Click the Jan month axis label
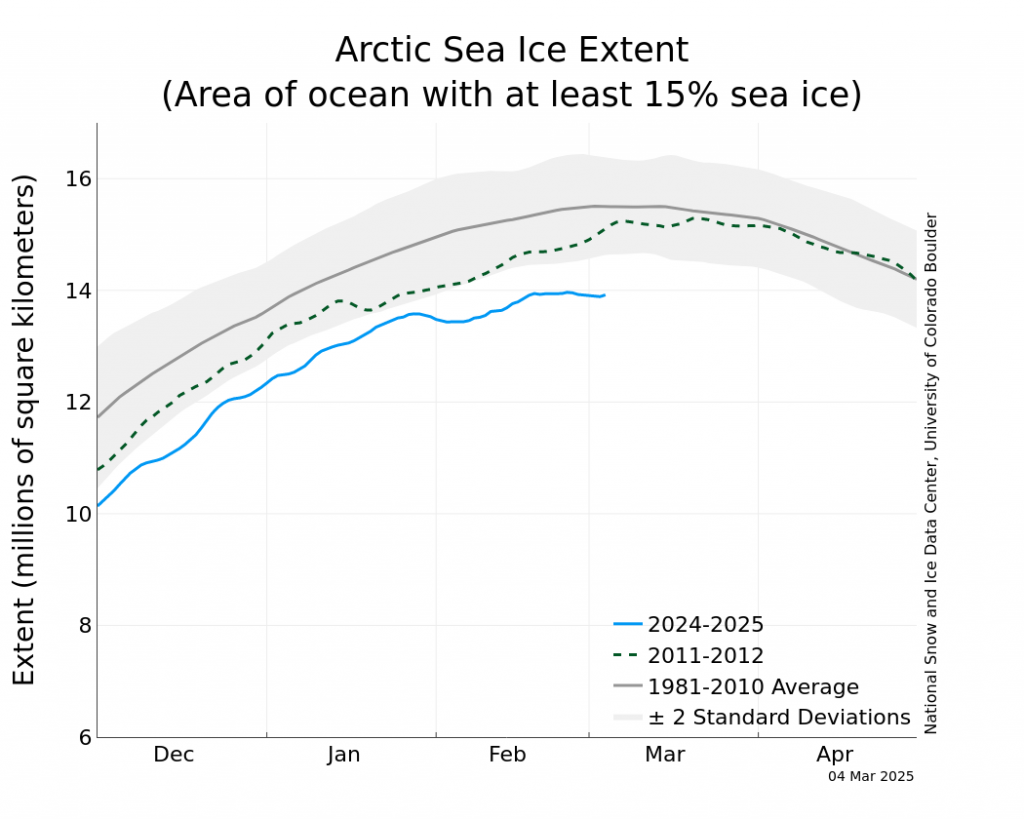 344,754
